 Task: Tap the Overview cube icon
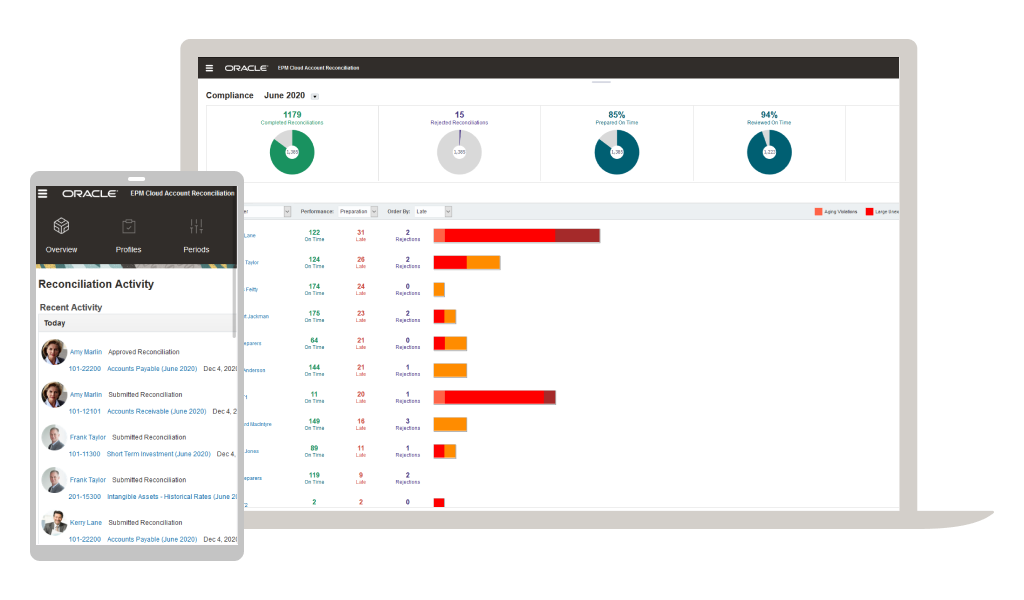(x=61, y=227)
